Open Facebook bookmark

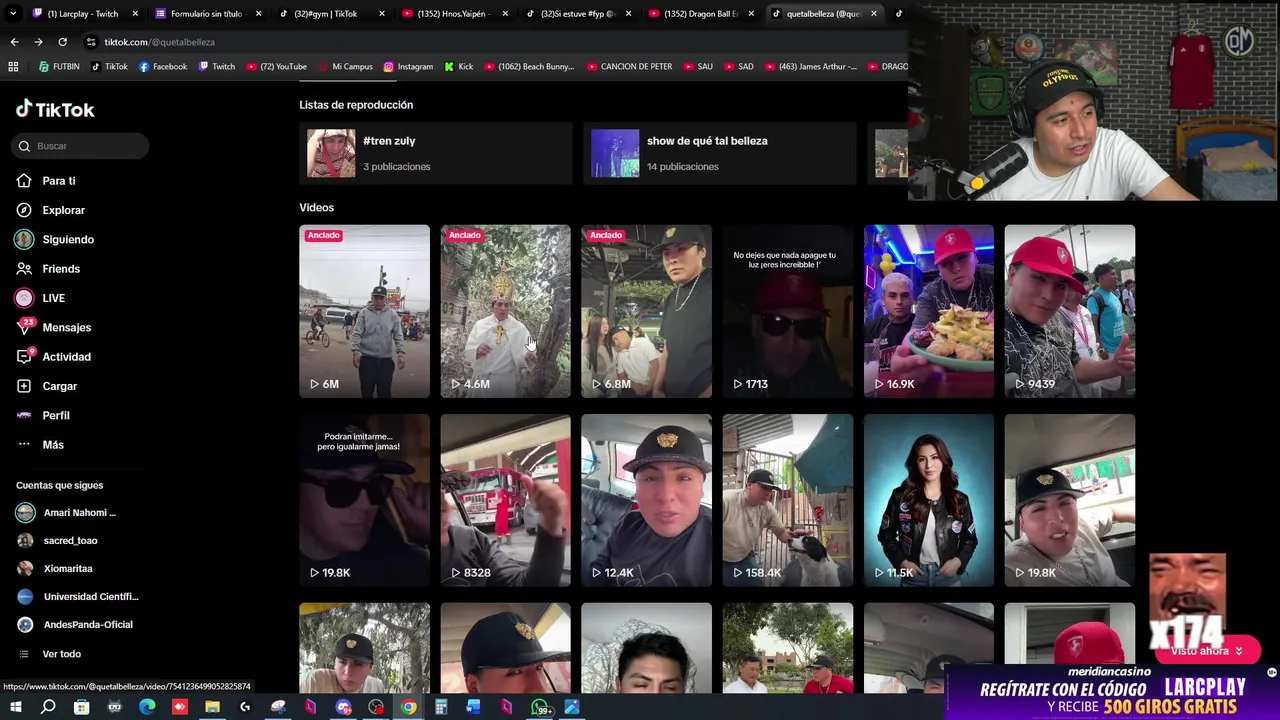[x=163, y=66]
